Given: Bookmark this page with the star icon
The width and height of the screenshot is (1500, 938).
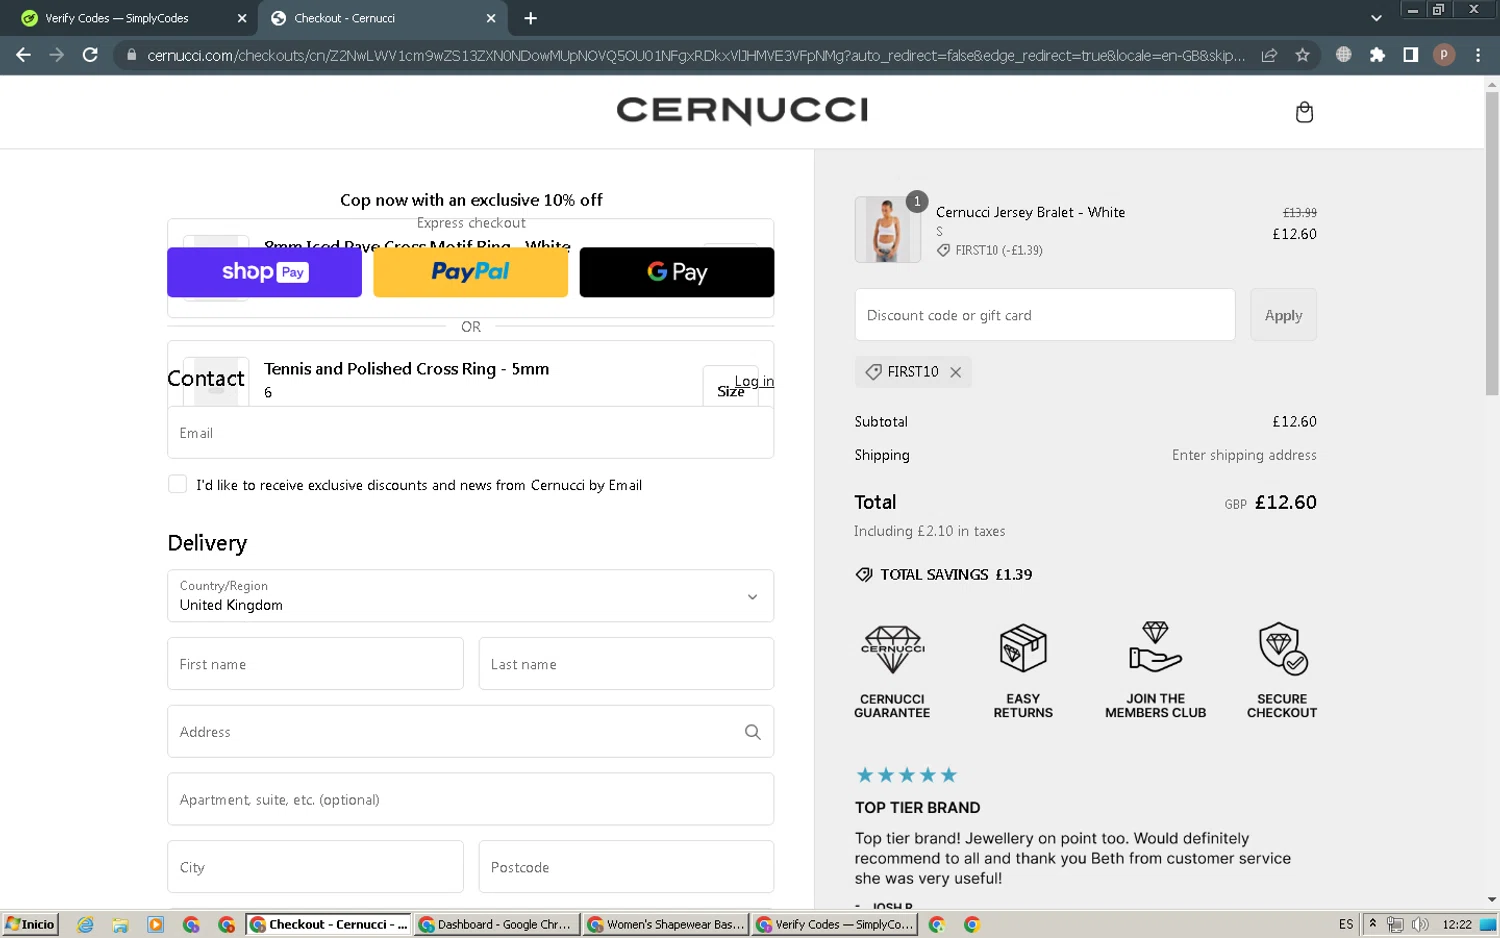Looking at the screenshot, I should point(1302,55).
